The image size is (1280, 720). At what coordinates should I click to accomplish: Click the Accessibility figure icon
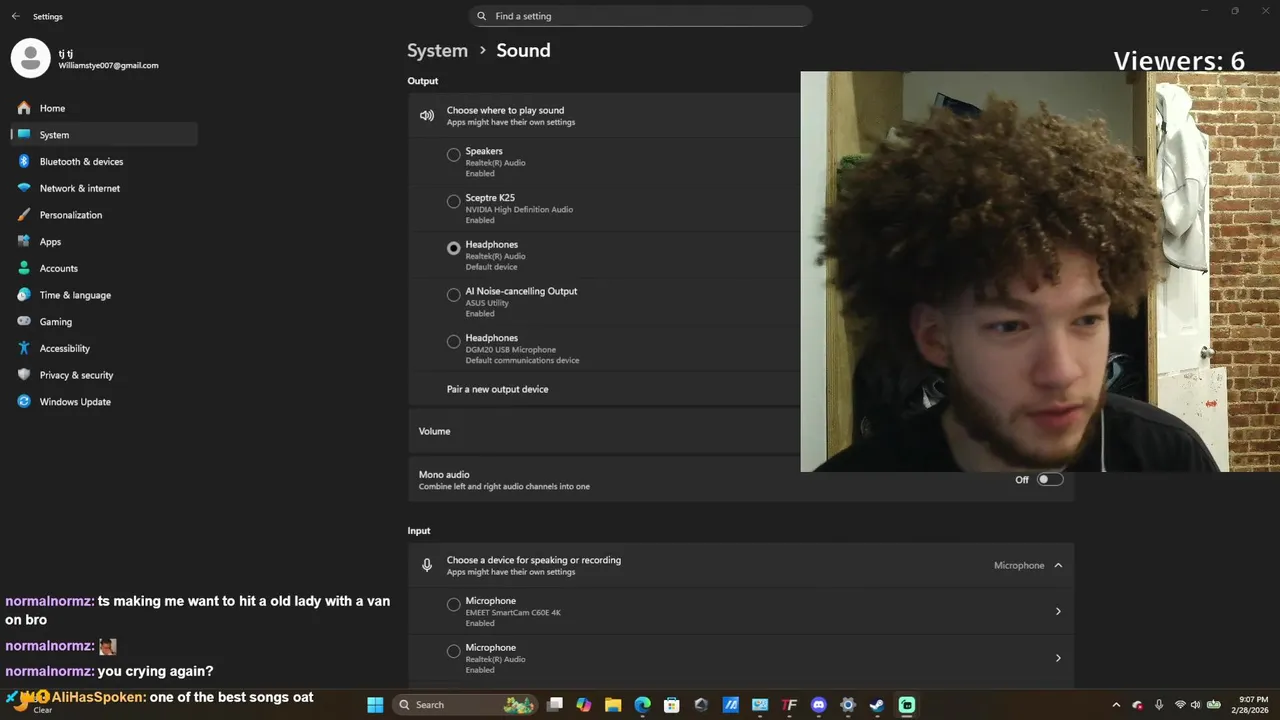point(24,348)
